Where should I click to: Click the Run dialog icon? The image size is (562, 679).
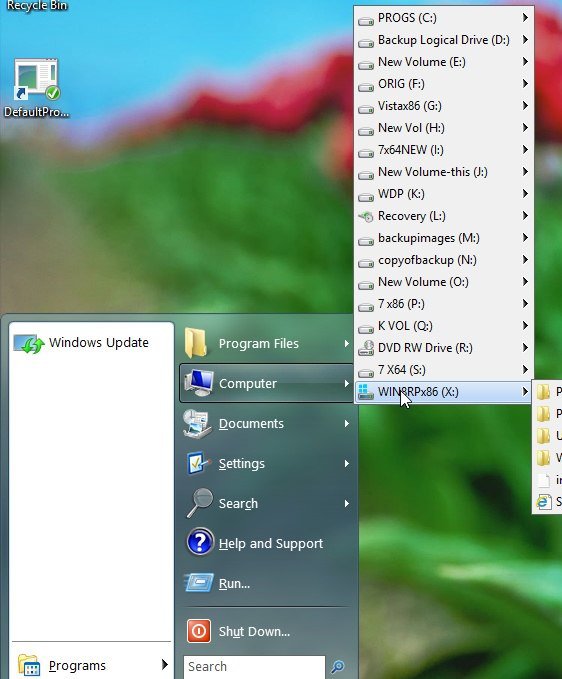tap(199, 582)
